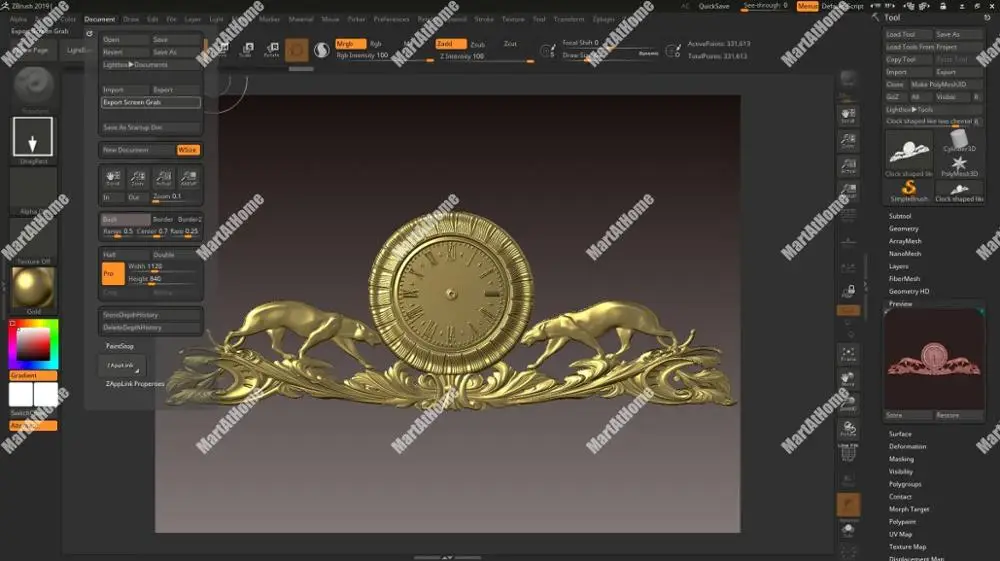Click the Line Fill PolyFrame icon

pos(848,452)
